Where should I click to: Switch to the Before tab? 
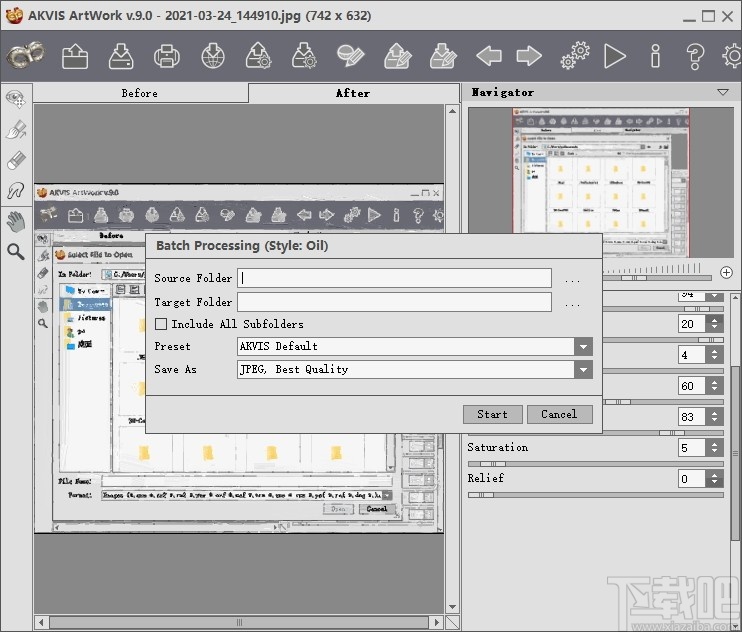click(x=140, y=93)
